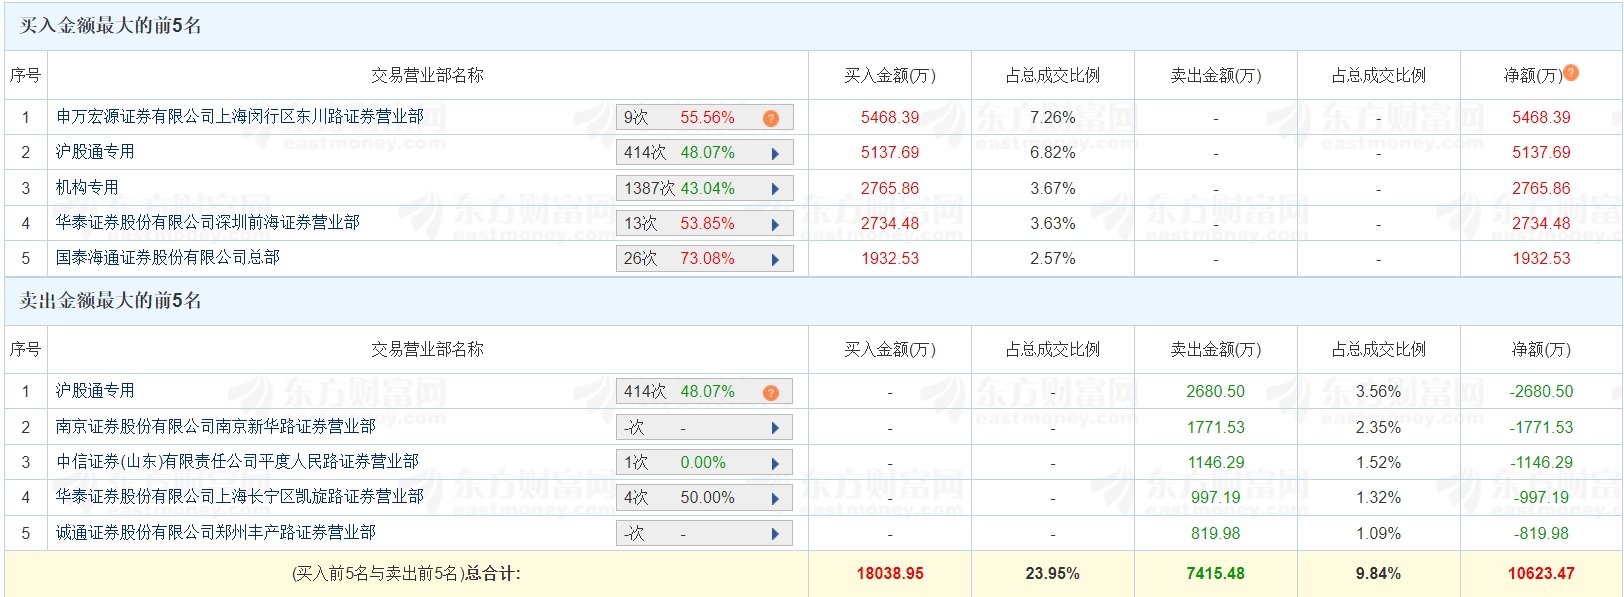Select total sell ratio 9.84%
Image resolution: width=1624 pixels, height=597 pixels.
tap(1379, 574)
